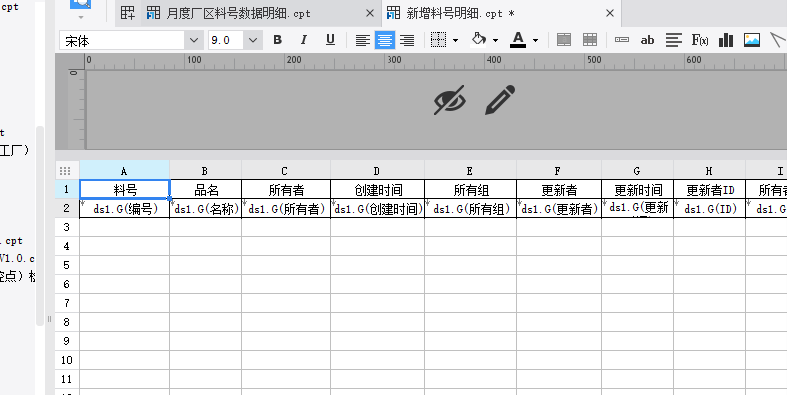This screenshot has height=395, width=787.
Task: Select column B header
Action: pos(205,170)
